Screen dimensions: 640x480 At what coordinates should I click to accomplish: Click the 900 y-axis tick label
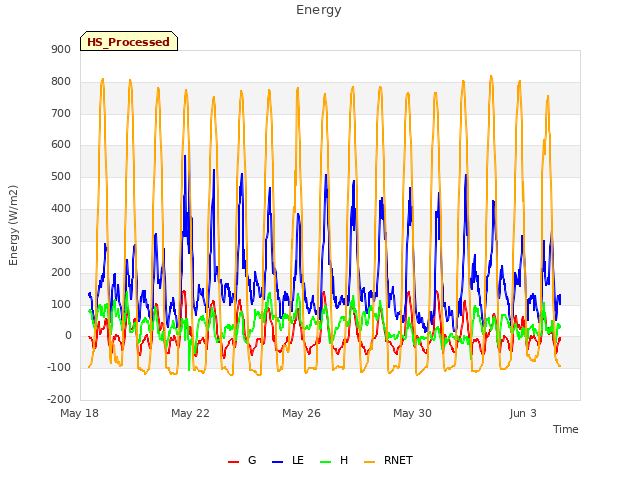pos(61,50)
